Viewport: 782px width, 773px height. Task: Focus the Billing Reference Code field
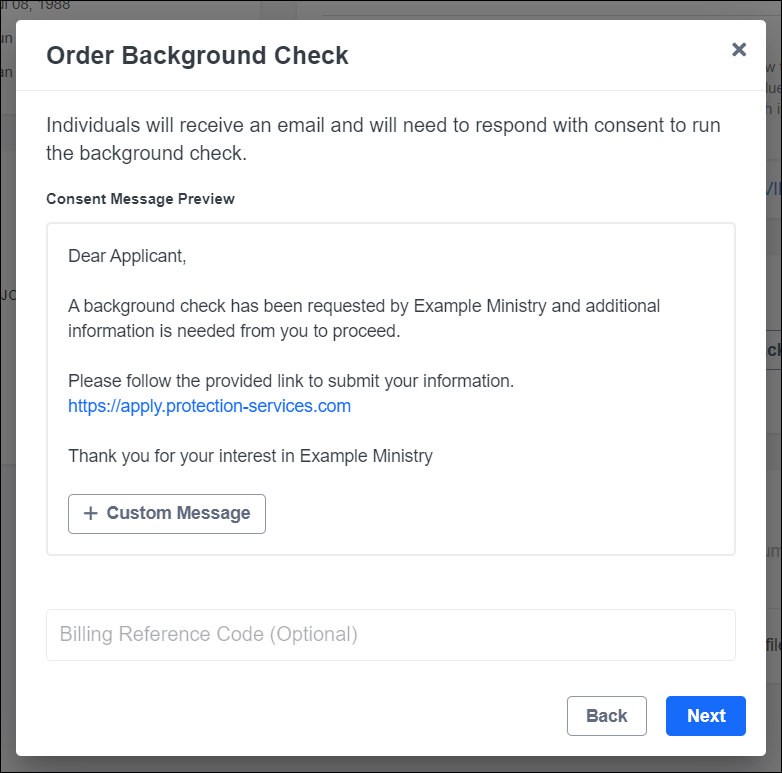pyautogui.click(x=390, y=634)
